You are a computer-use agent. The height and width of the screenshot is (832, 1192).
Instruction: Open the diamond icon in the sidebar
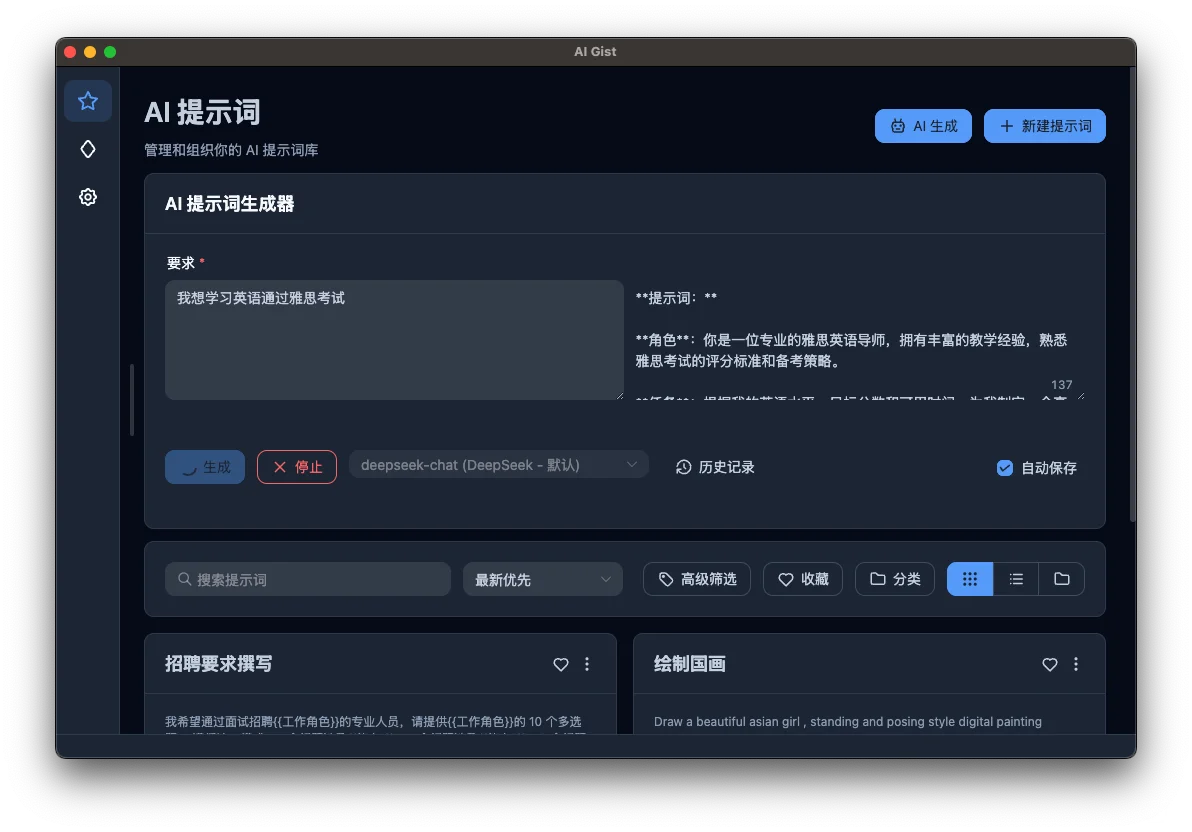(88, 149)
